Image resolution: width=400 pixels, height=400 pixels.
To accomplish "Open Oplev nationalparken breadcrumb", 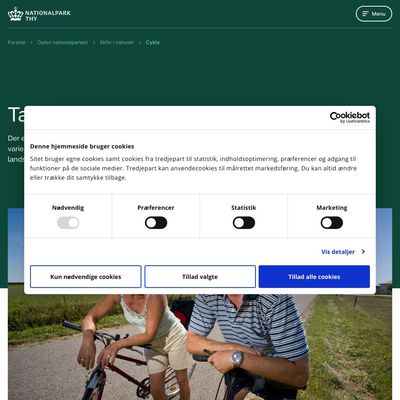I will click(63, 42).
